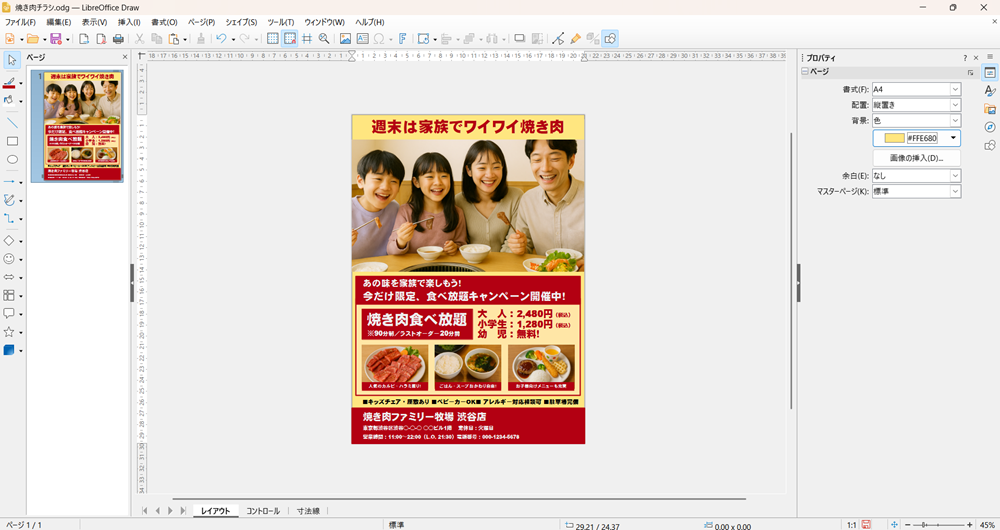1000x530 pixels.
Task: Select the 3D Objects cube tool
Action: (9, 350)
